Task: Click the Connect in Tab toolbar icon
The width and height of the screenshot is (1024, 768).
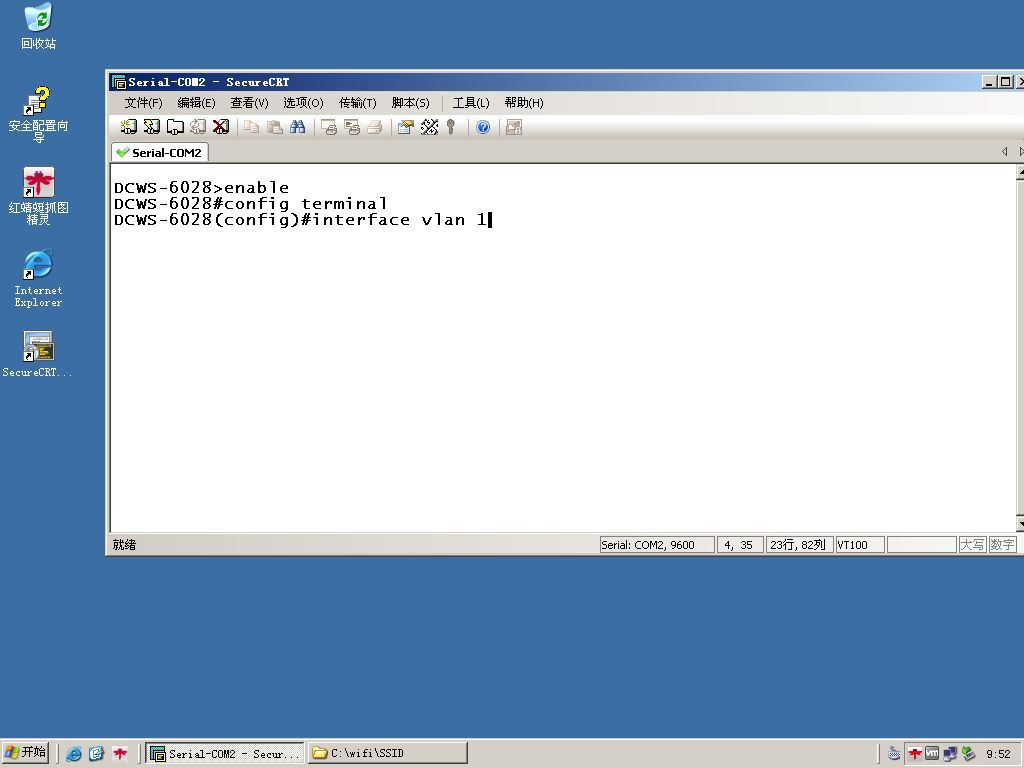Action: (175, 127)
